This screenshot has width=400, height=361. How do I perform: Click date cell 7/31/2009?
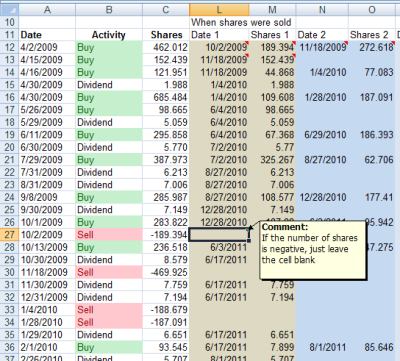(47, 172)
